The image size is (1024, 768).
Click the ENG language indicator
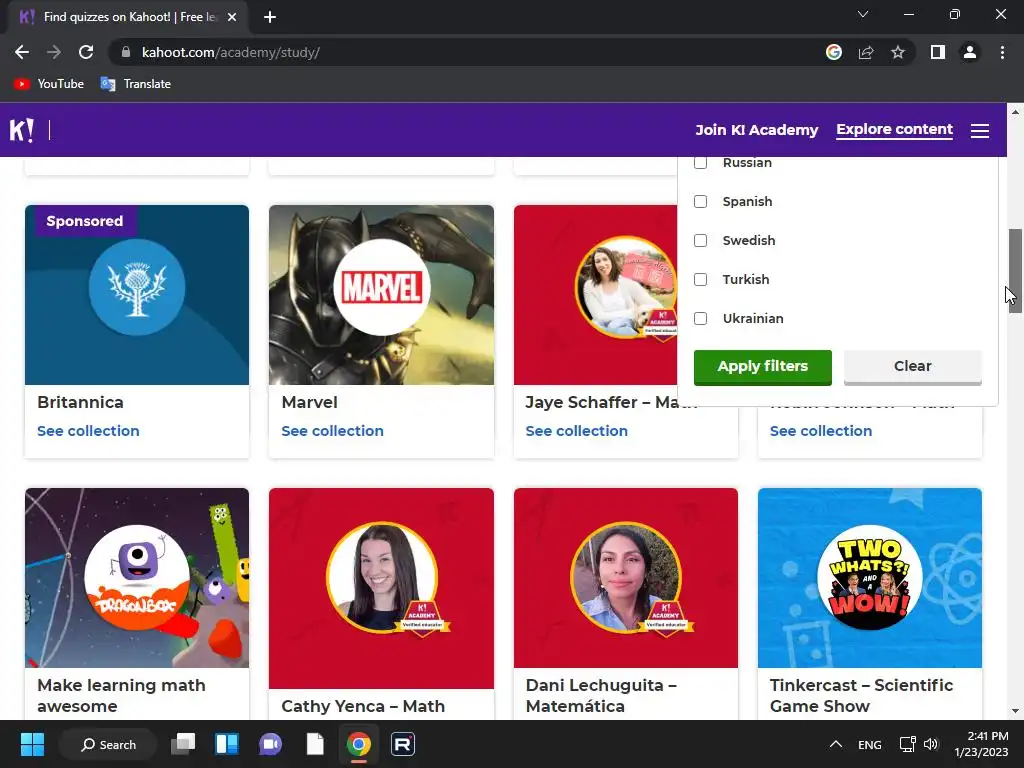point(869,744)
